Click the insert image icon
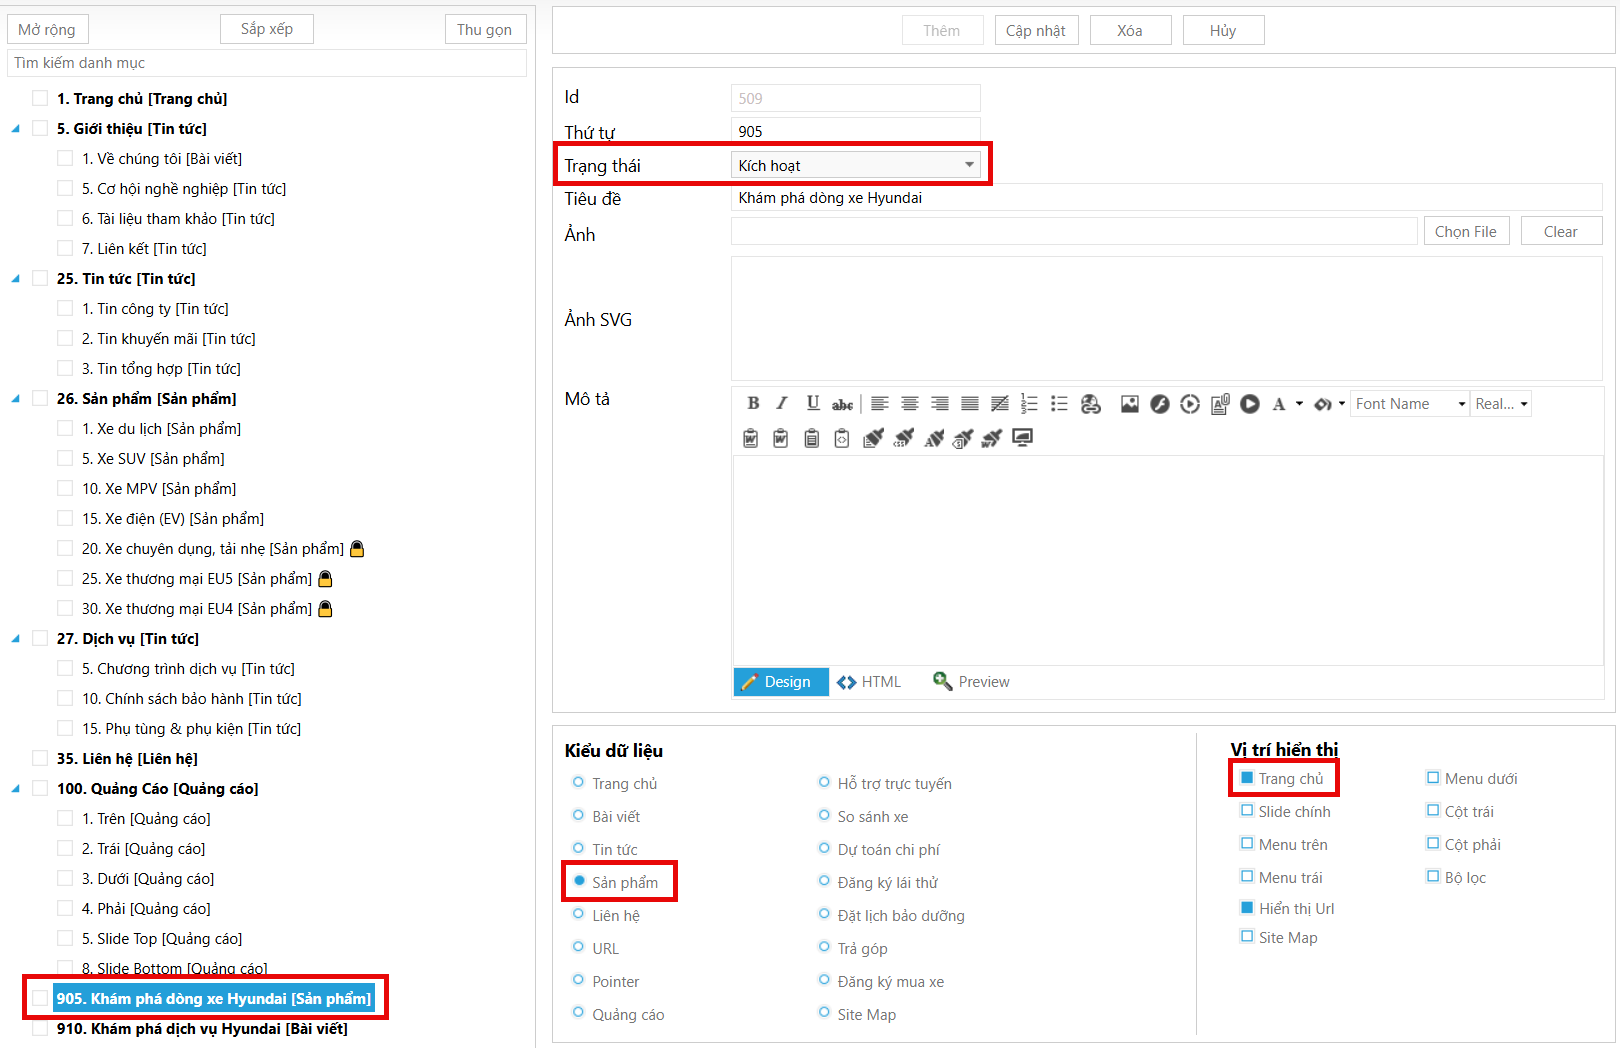 tap(1129, 403)
